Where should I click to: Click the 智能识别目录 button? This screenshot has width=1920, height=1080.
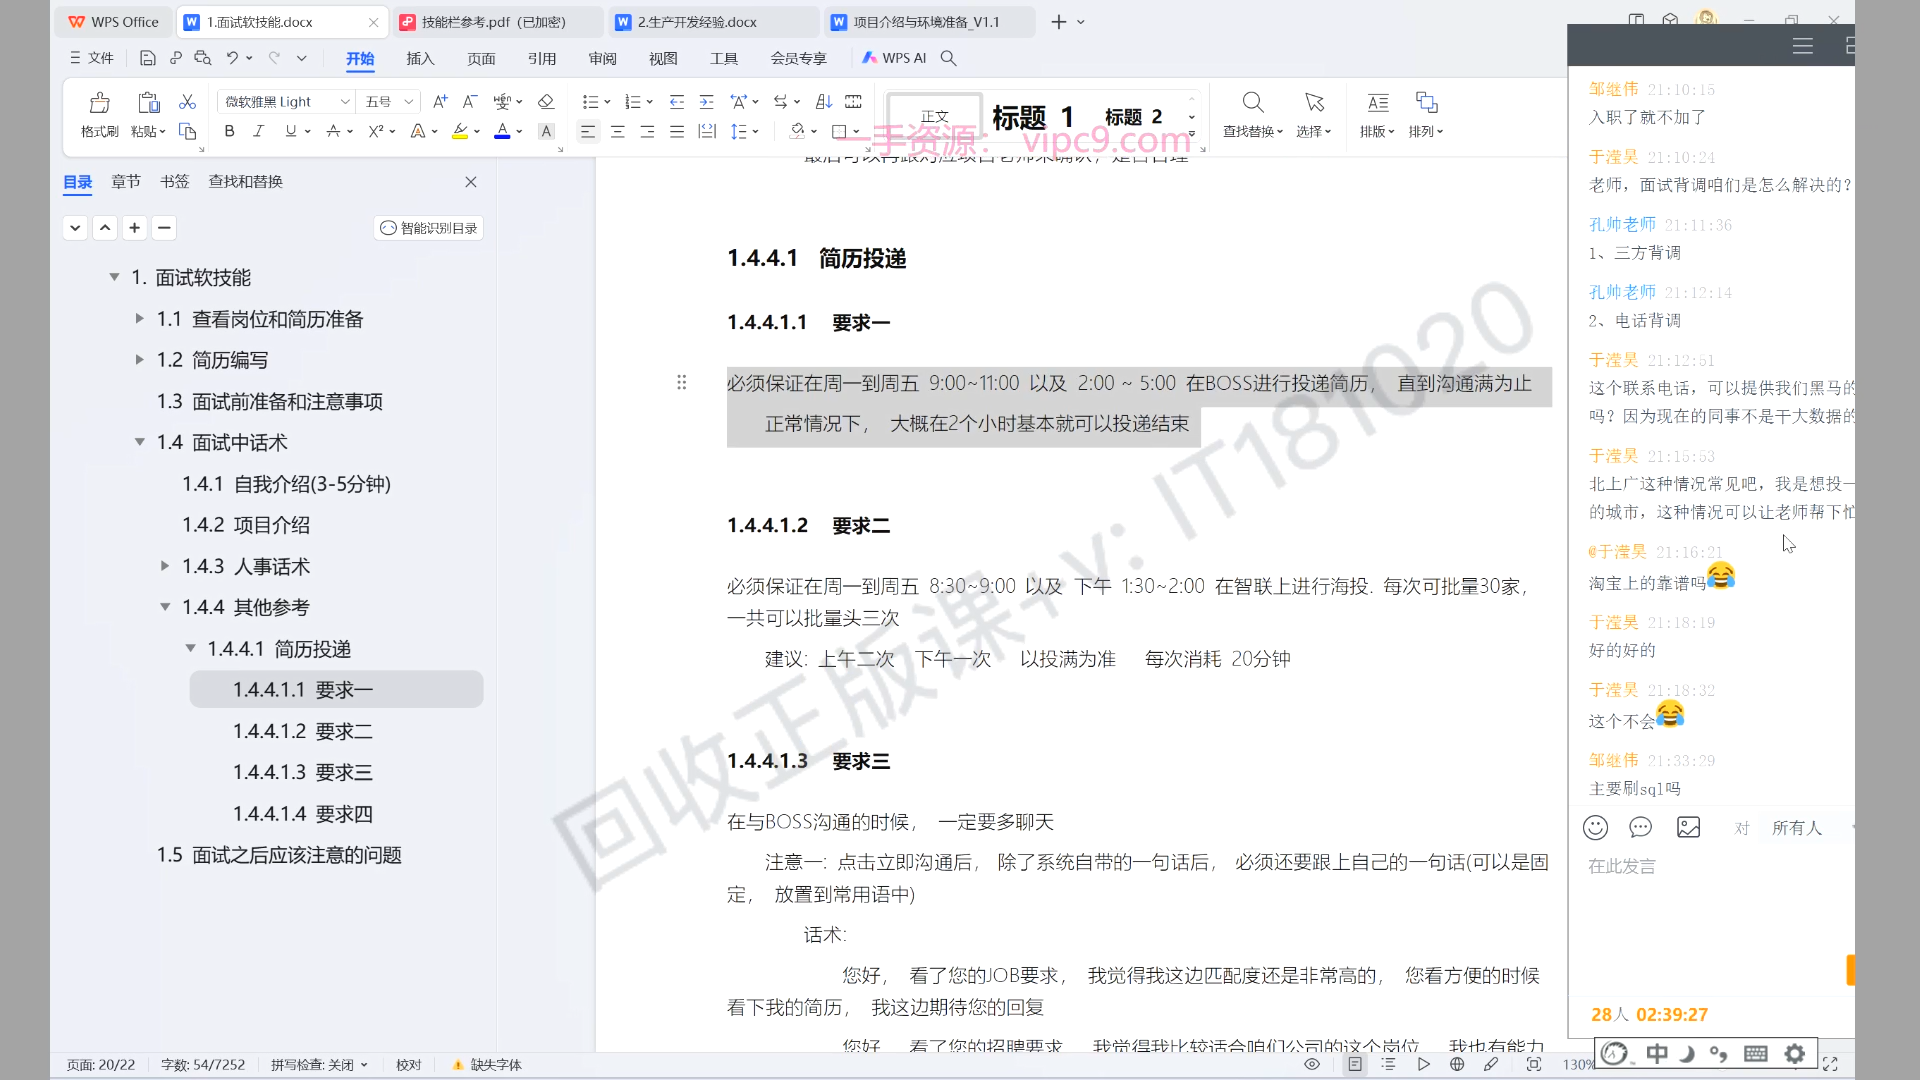tap(429, 228)
